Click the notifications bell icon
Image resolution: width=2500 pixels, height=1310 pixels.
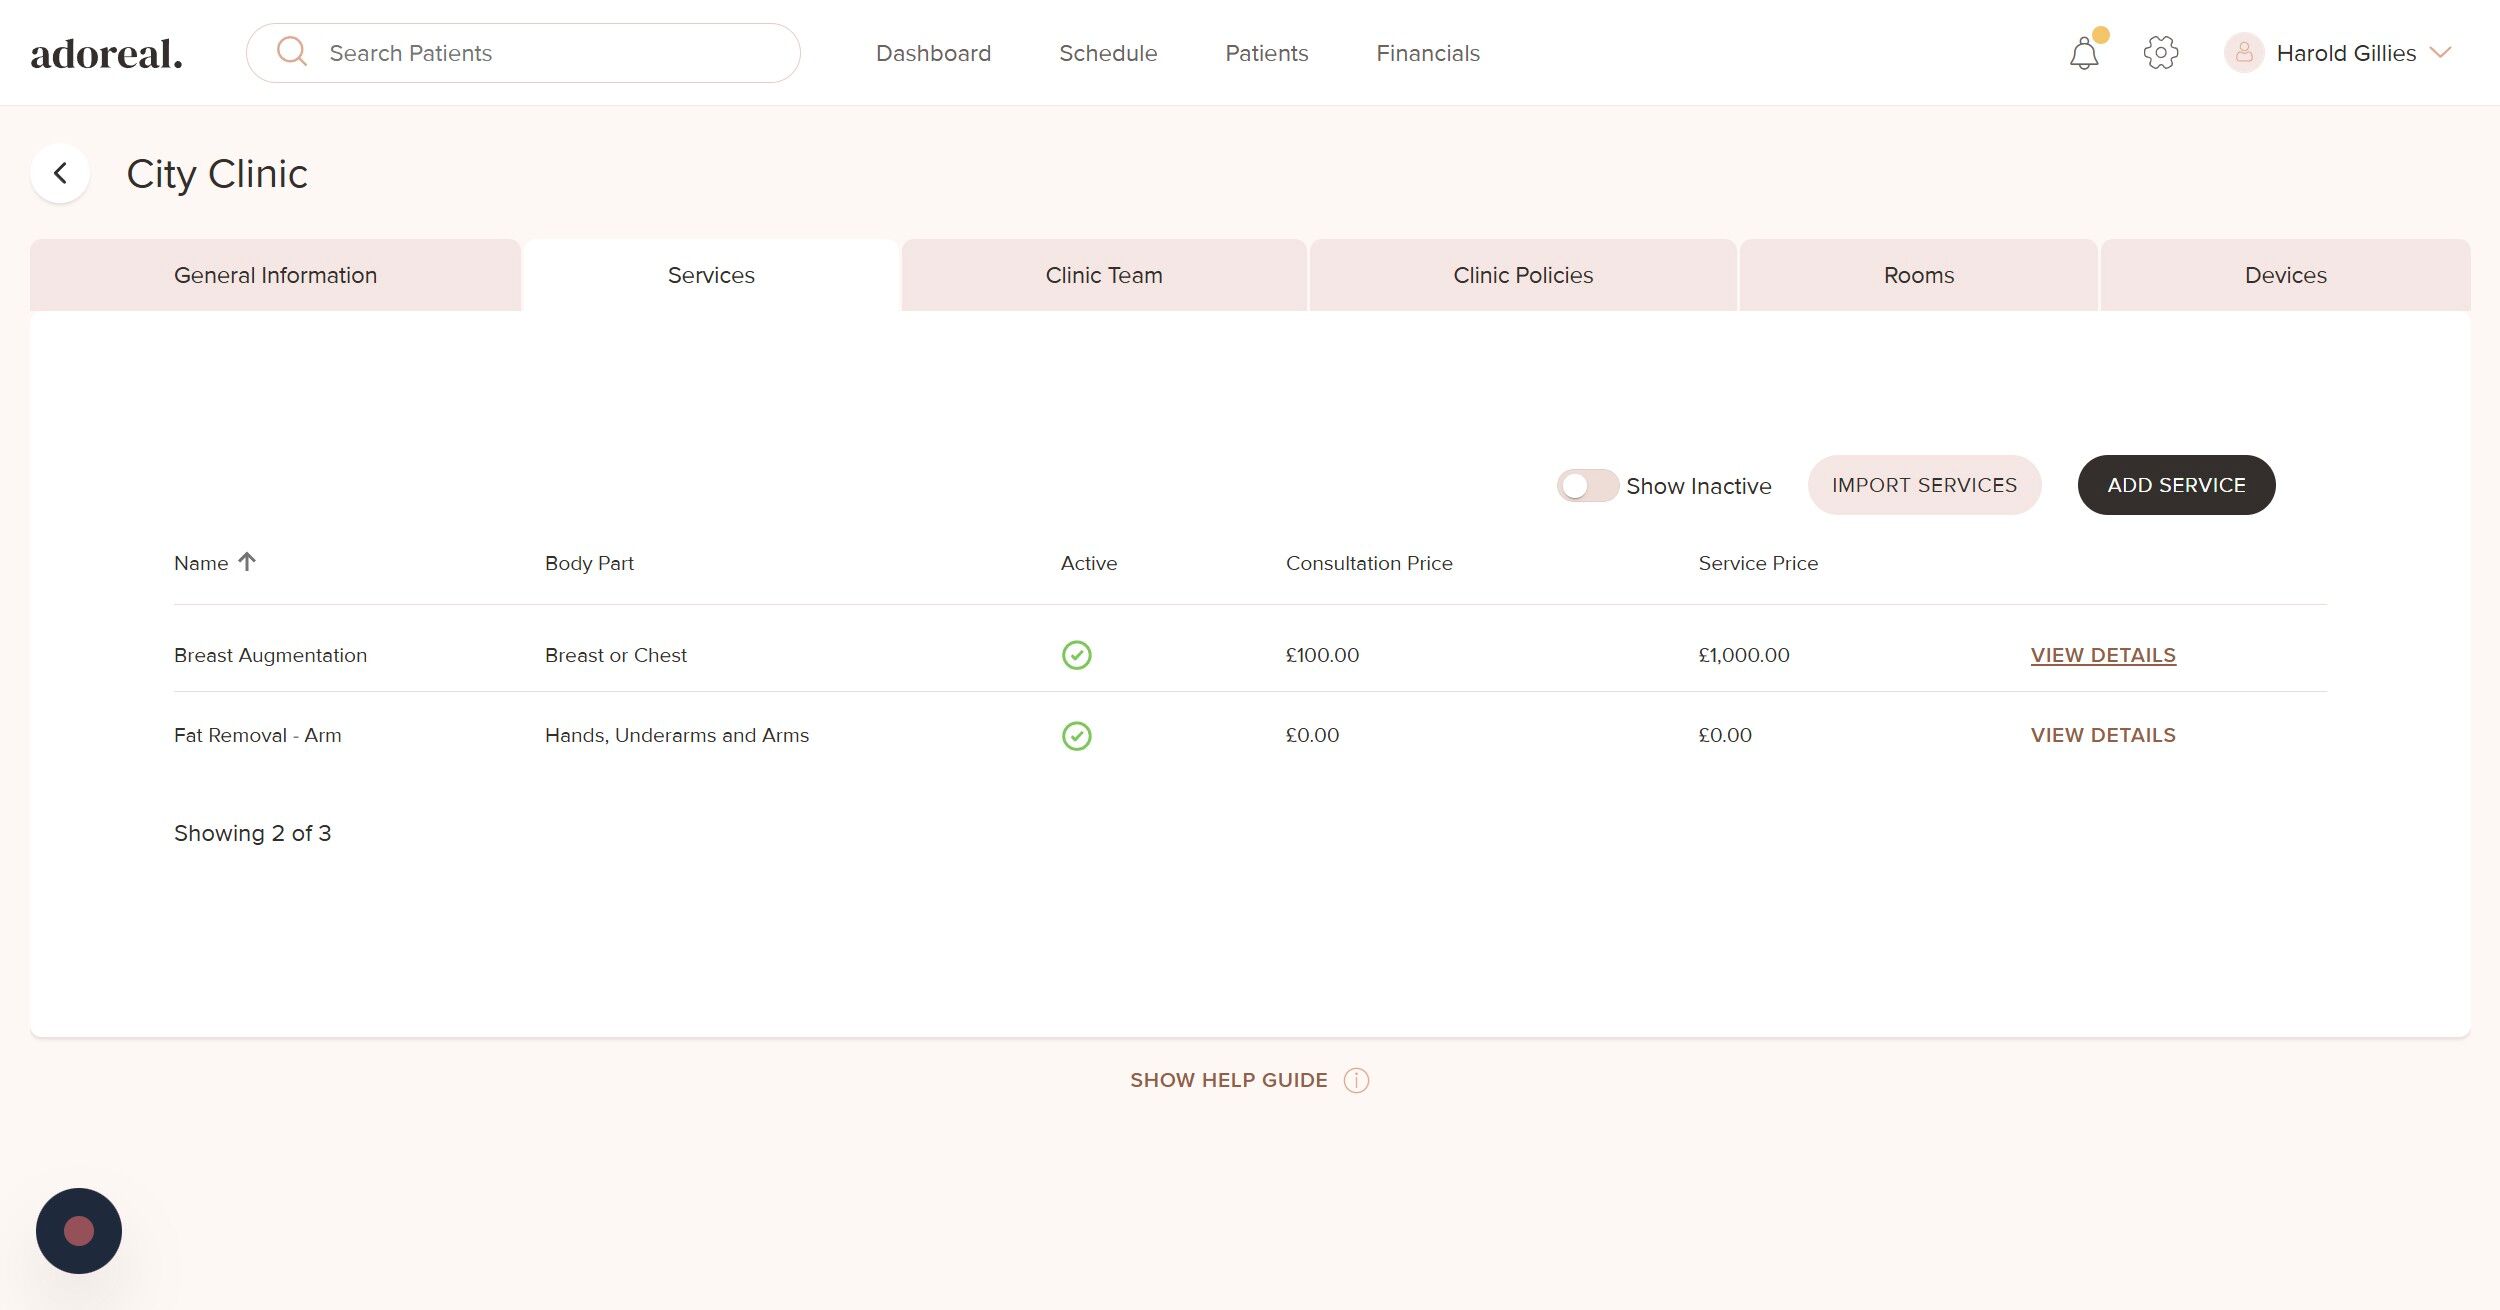coord(2084,53)
